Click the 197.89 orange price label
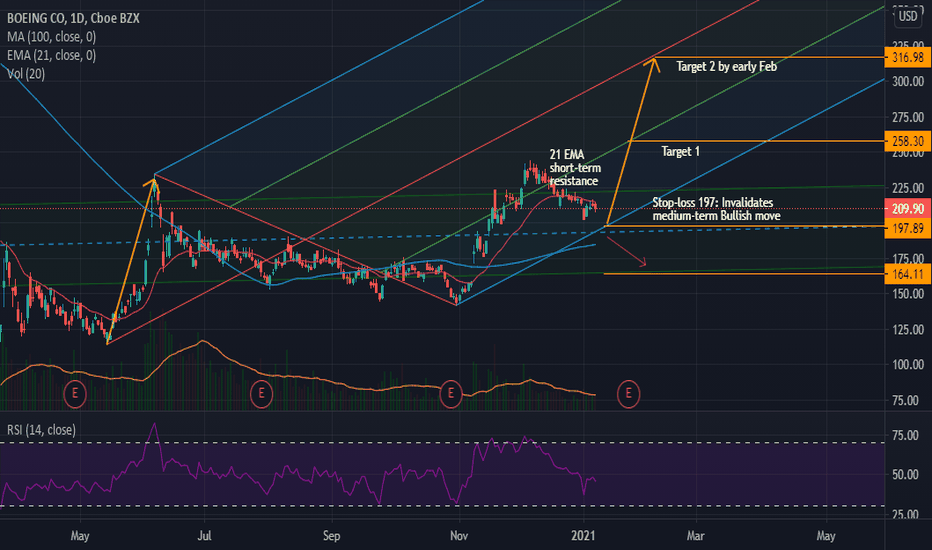This screenshot has width=932, height=550. [908, 228]
